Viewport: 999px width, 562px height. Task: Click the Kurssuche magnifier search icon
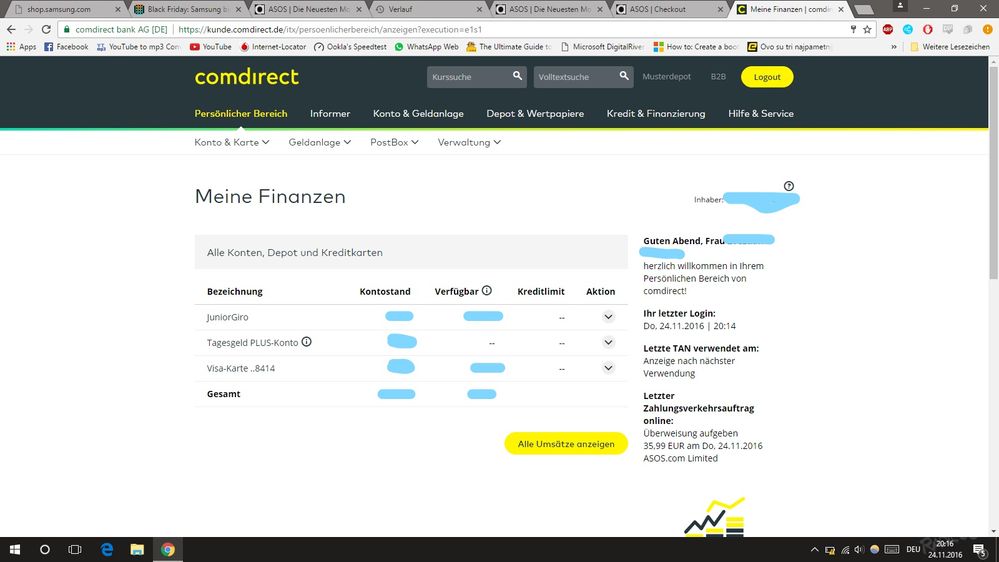coord(517,76)
